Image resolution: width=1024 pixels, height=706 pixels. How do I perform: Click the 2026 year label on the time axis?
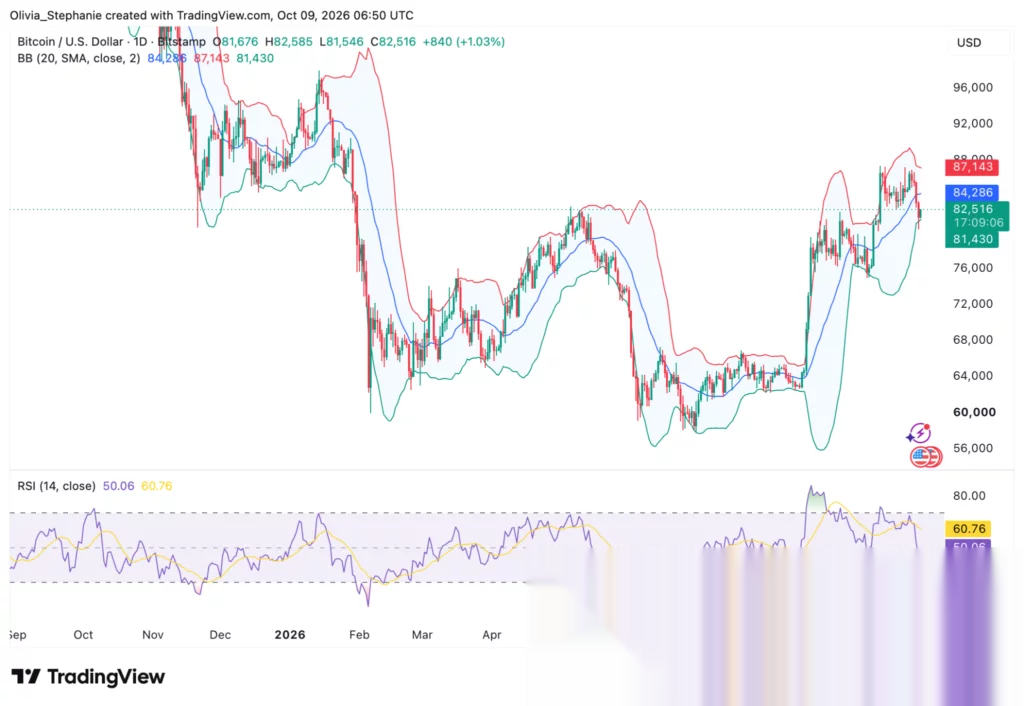[290, 635]
